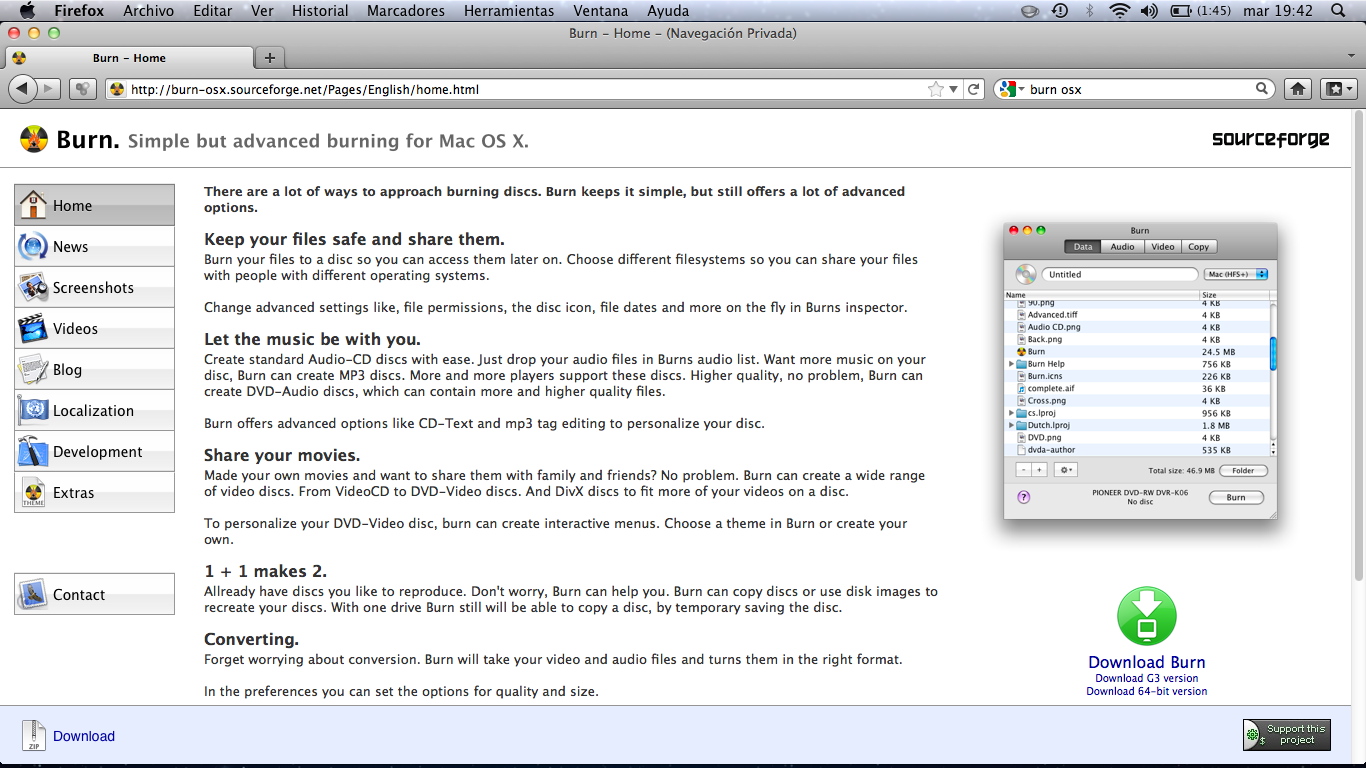Bookmark this page with star icon
Screen dimensions: 1366x768
point(936,89)
